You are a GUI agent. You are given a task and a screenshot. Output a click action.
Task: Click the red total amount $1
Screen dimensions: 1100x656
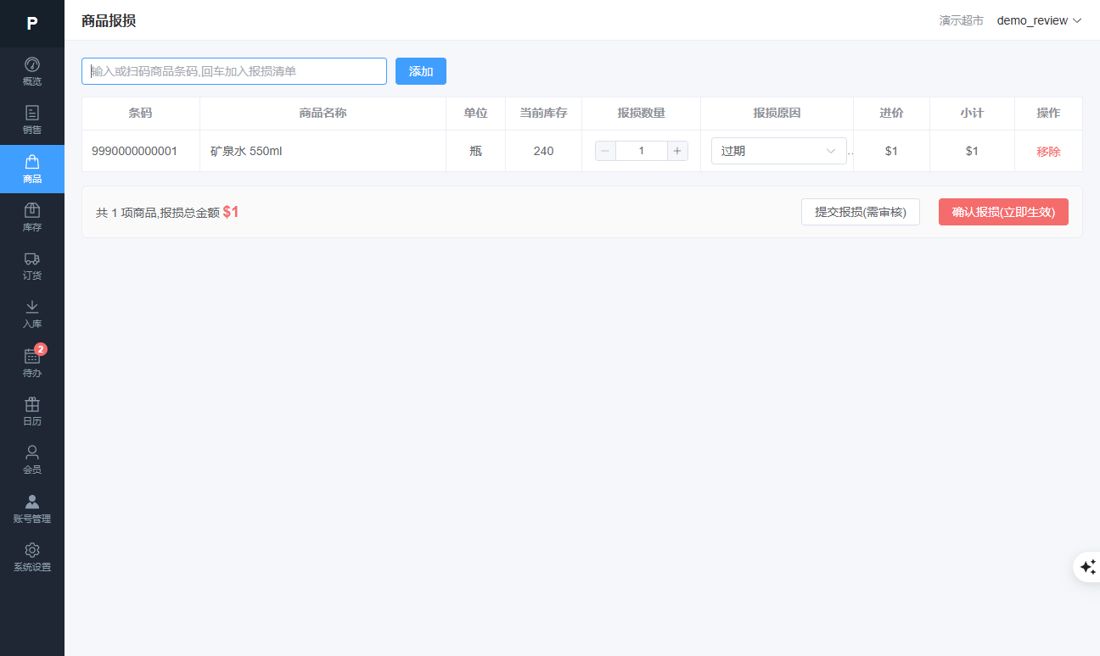point(231,212)
